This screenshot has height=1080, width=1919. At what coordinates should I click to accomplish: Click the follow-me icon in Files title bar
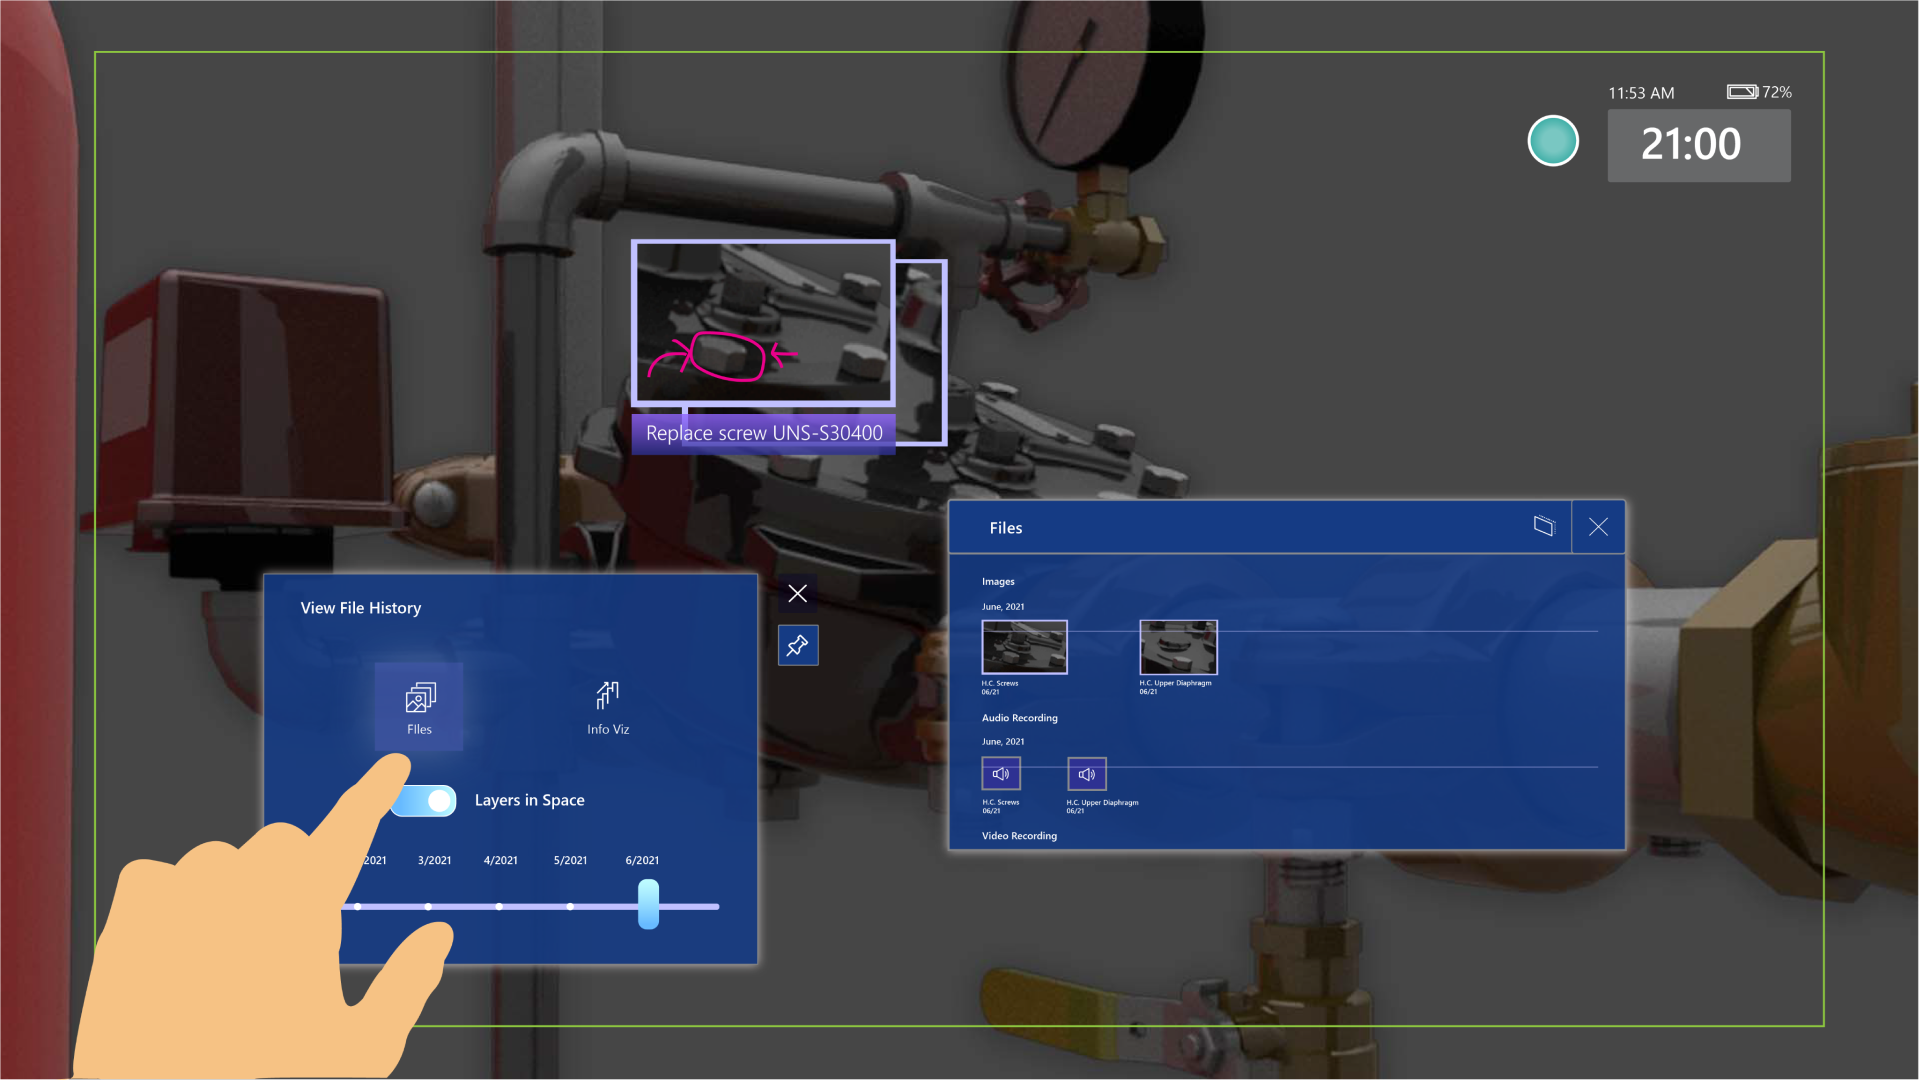1544,526
